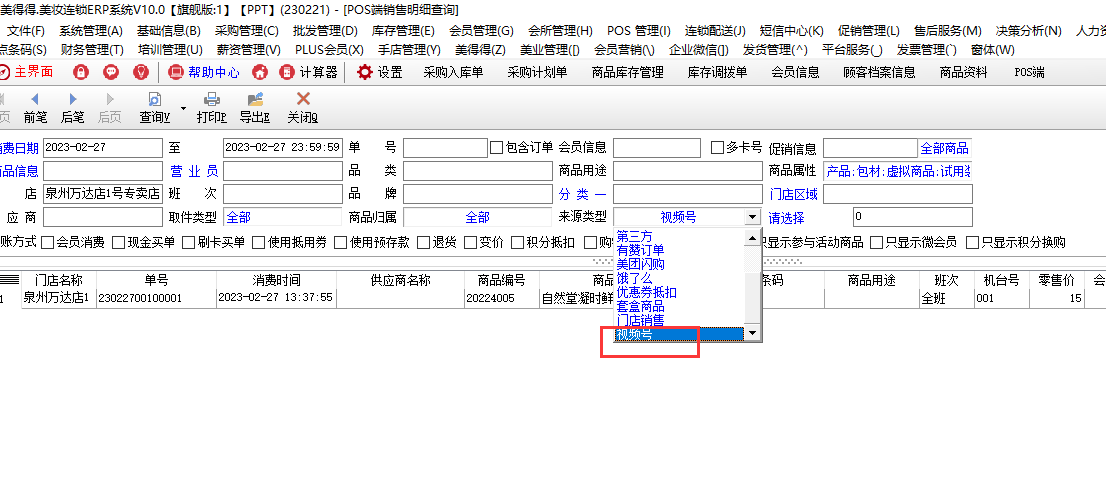
Task: Open the PLUS会员(X) menu
Action: (329, 50)
